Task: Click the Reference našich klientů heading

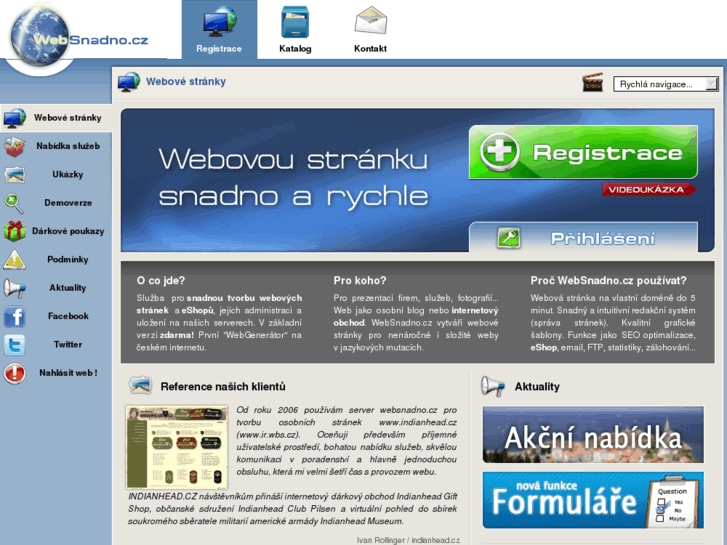Action: pyautogui.click(x=223, y=386)
